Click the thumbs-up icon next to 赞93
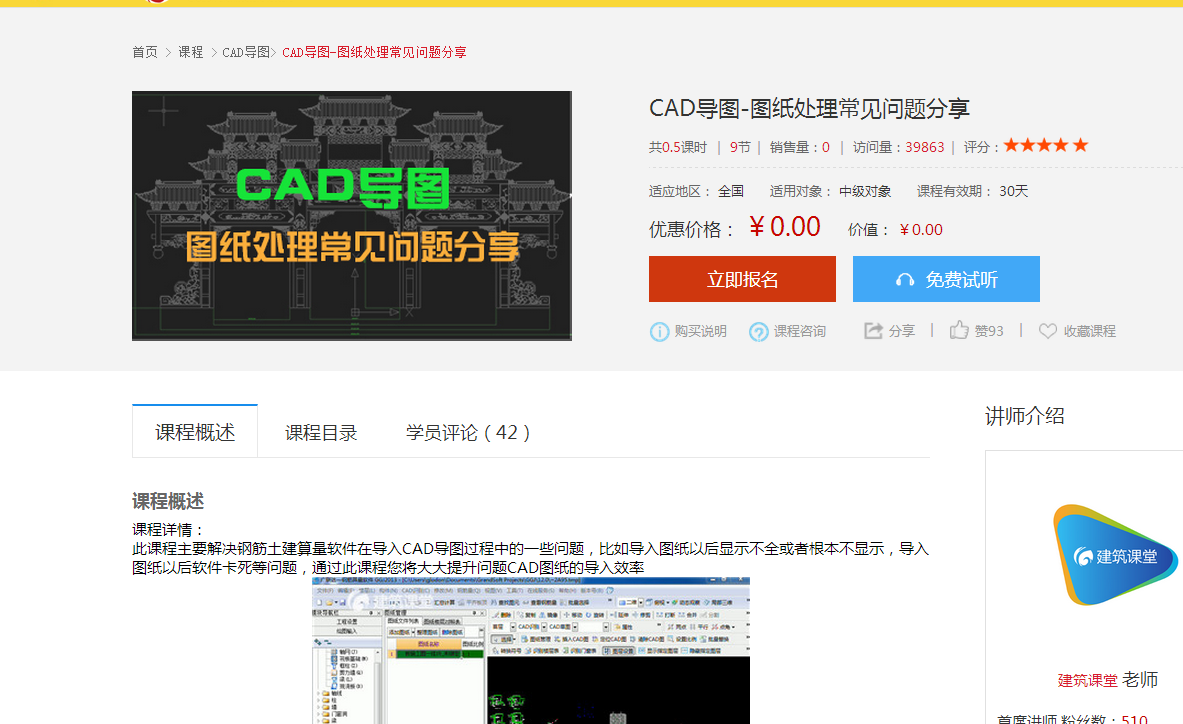This screenshot has width=1183, height=724. 960,330
